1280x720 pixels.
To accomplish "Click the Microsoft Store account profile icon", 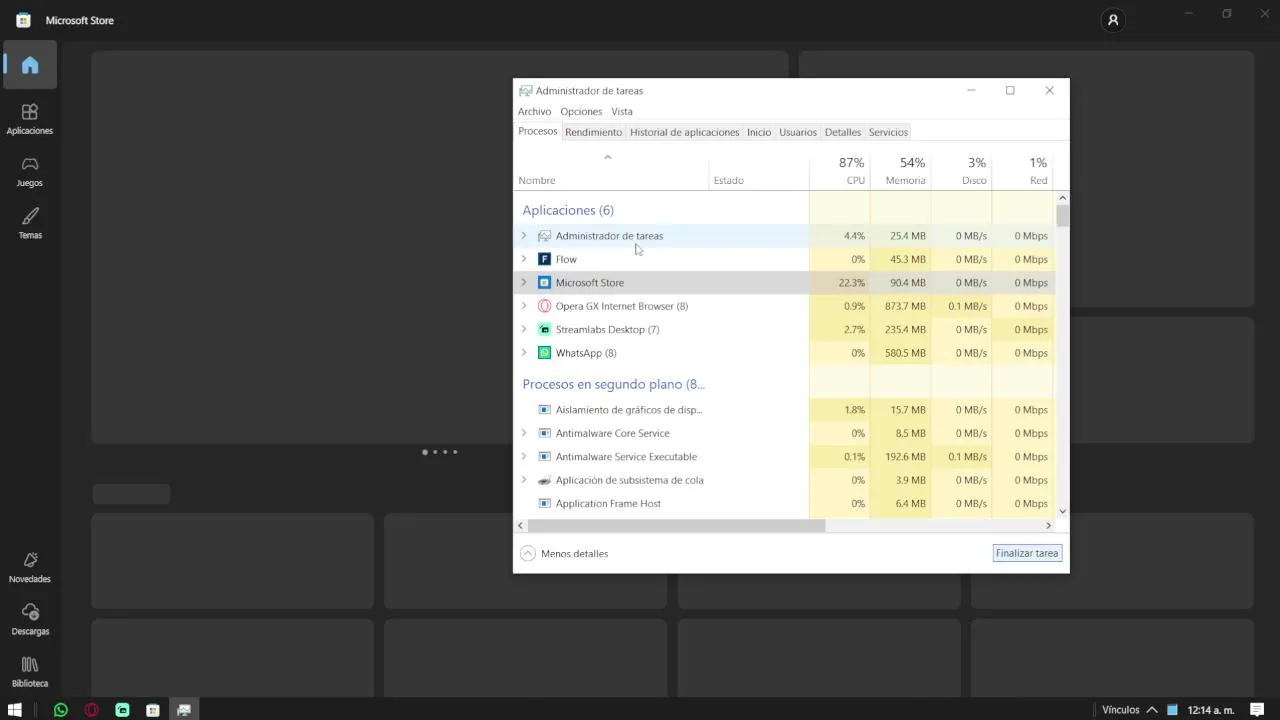I will tap(1112, 20).
